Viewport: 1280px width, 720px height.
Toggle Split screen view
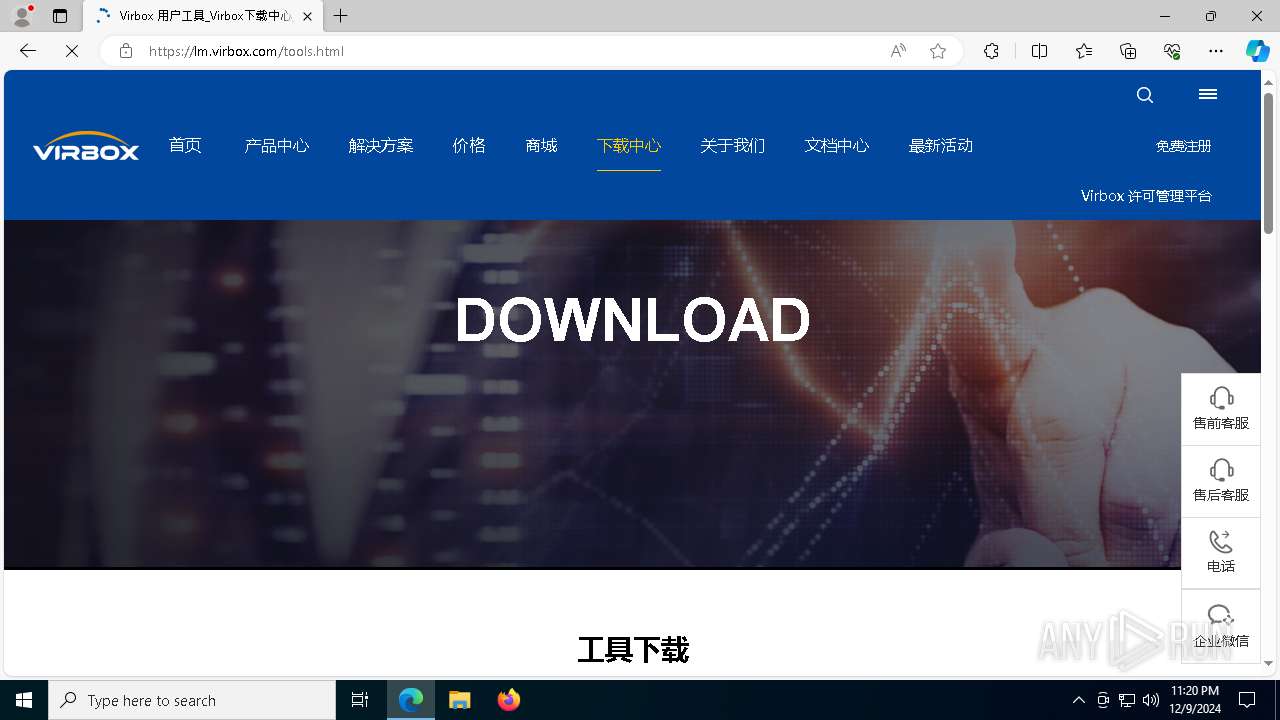[x=1039, y=51]
